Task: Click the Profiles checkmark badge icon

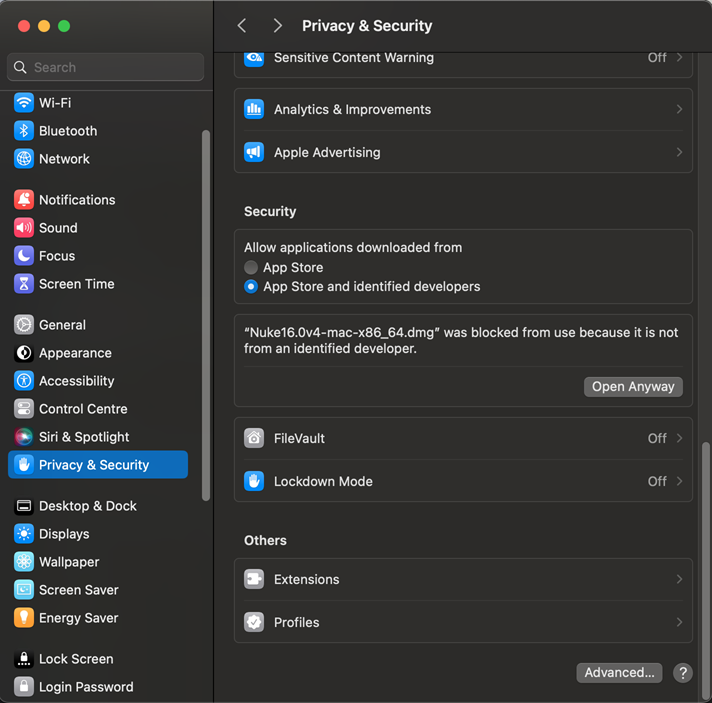Action: click(x=254, y=622)
